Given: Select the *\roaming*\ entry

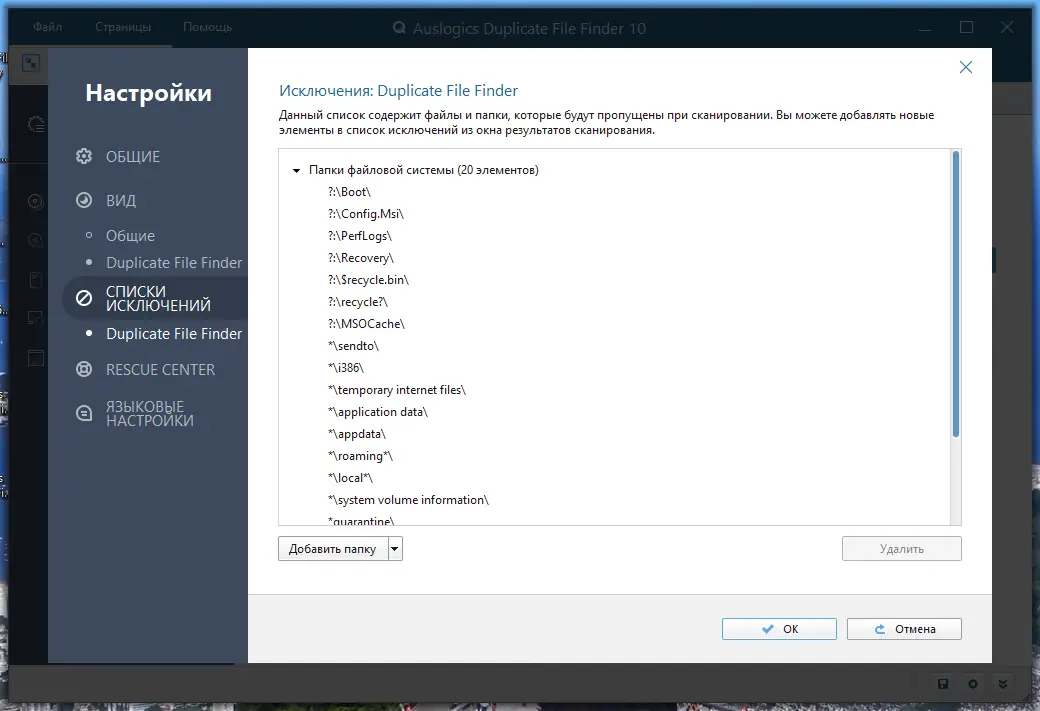Looking at the screenshot, I should point(360,456).
